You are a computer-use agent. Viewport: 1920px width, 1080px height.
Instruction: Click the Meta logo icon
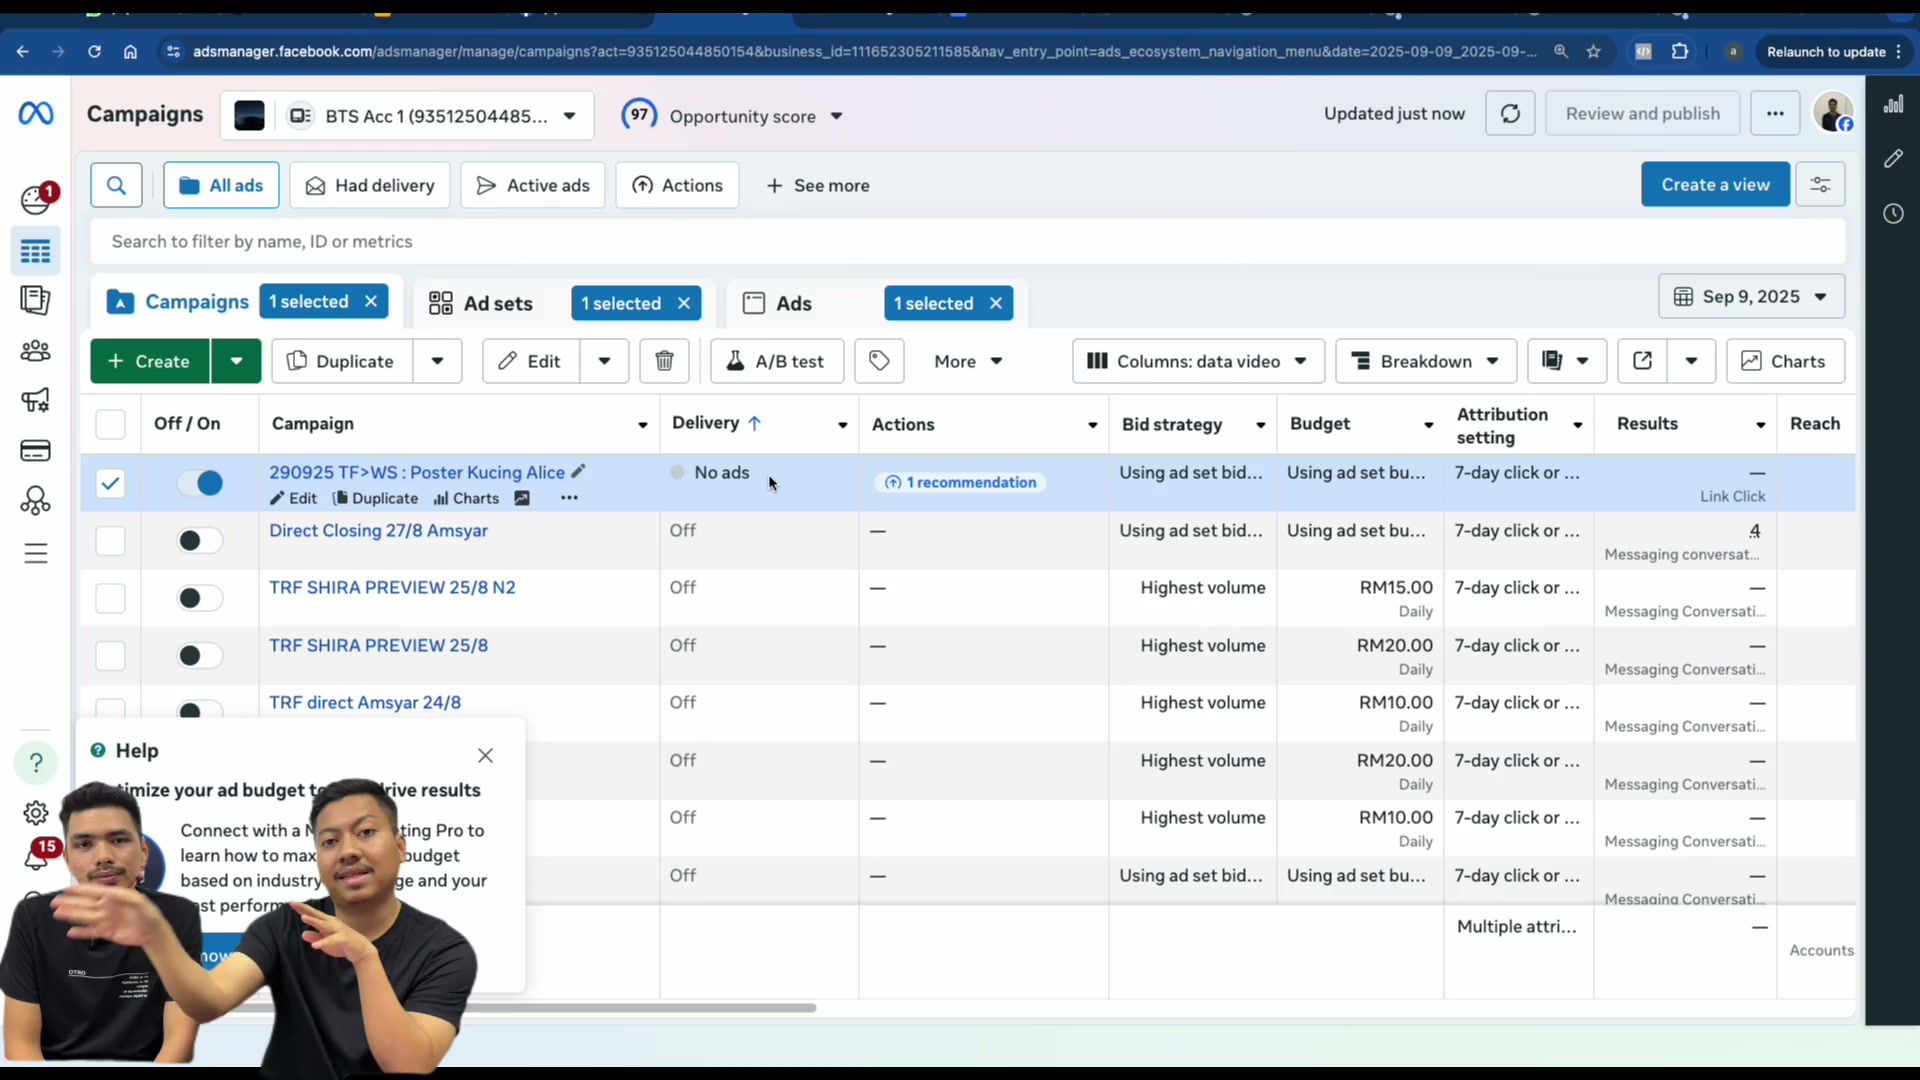coord(36,114)
